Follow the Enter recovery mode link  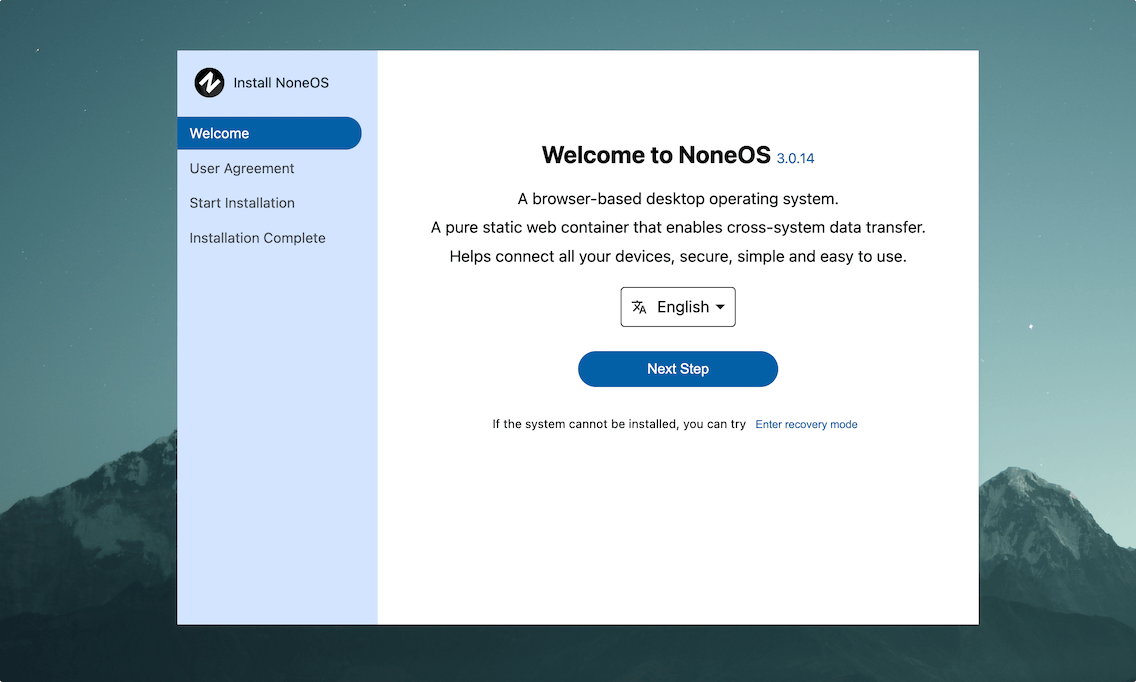coord(806,424)
